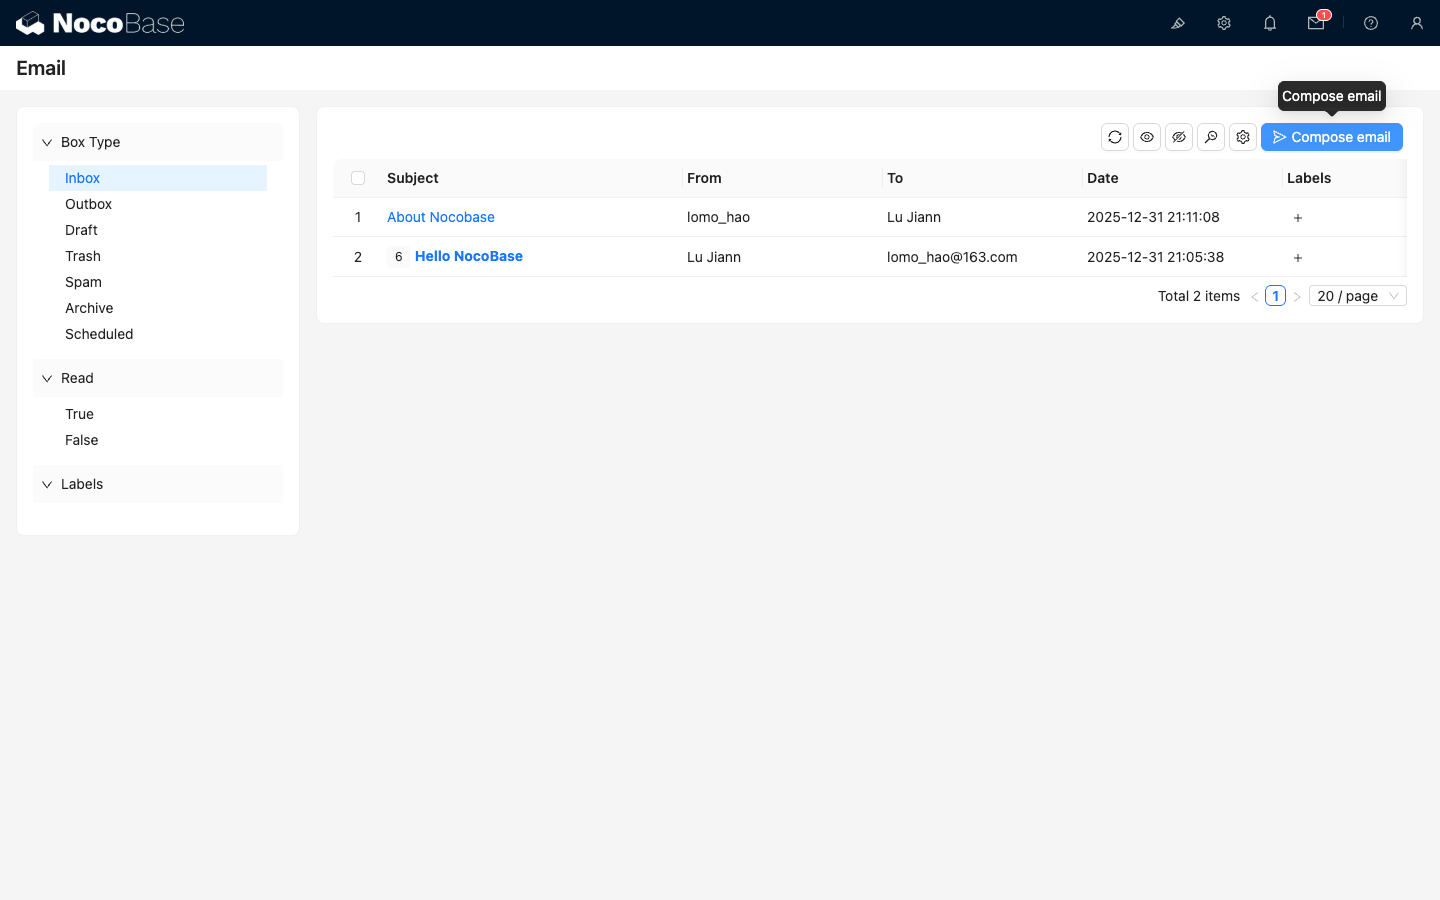This screenshot has width=1440, height=900.
Task: Collapse the Read filter section
Action: click(x=47, y=378)
